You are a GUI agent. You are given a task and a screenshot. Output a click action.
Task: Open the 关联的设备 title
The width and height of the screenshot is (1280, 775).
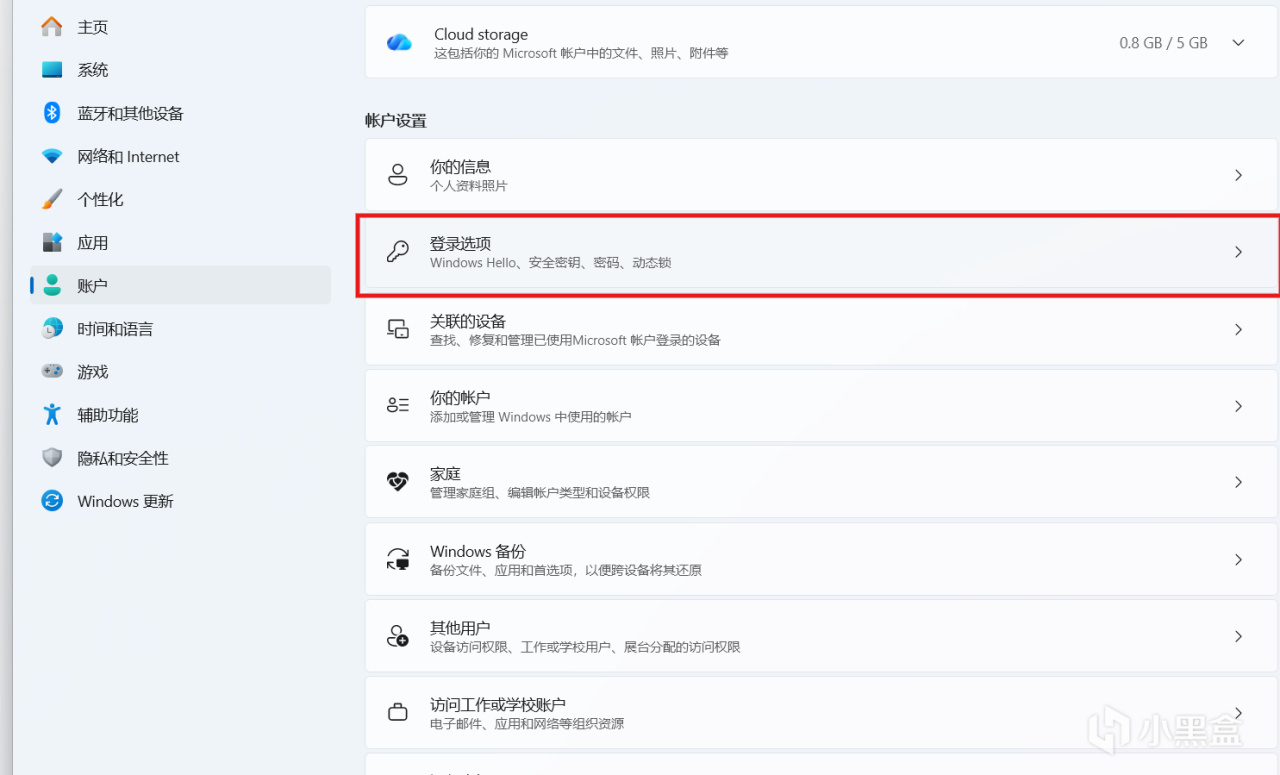[x=468, y=320]
